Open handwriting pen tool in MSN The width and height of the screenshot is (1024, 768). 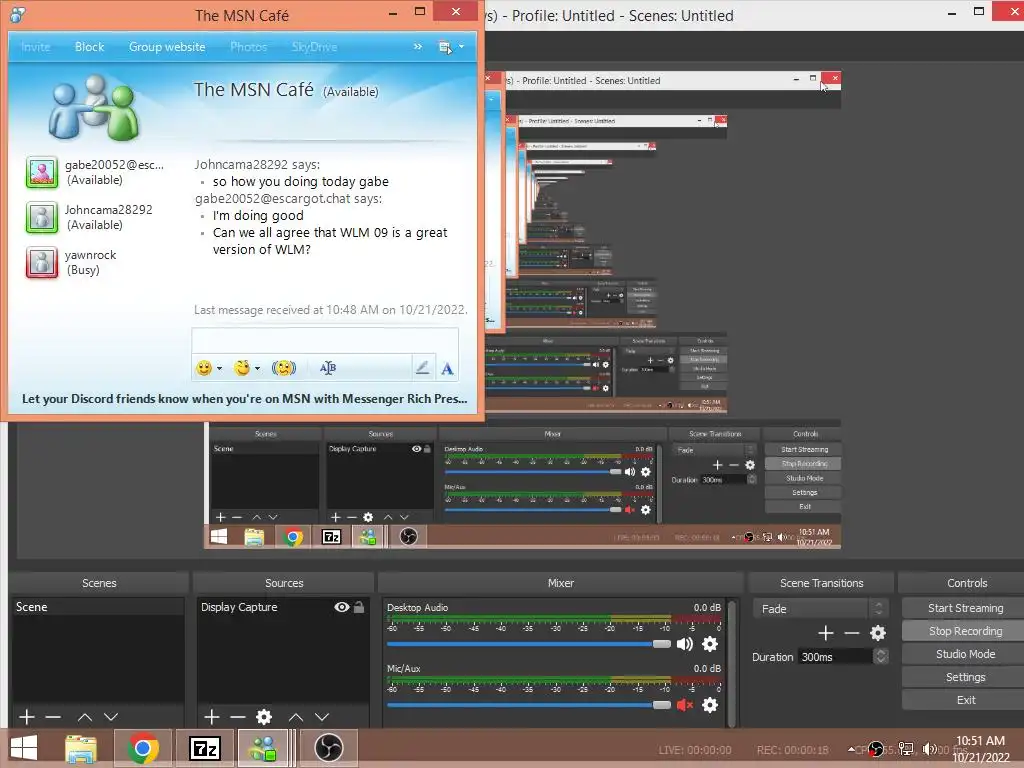pyautogui.click(x=423, y=368)
